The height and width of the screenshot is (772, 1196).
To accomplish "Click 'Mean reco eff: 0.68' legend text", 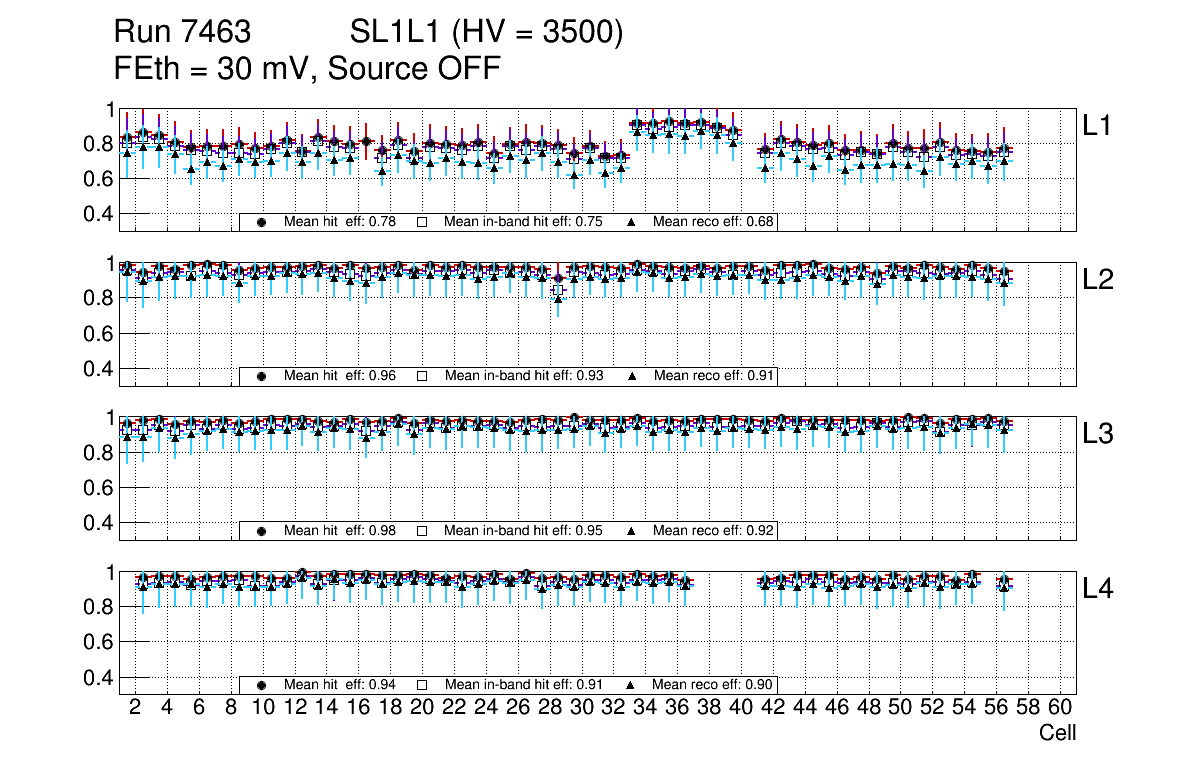I will pos(714,222).
